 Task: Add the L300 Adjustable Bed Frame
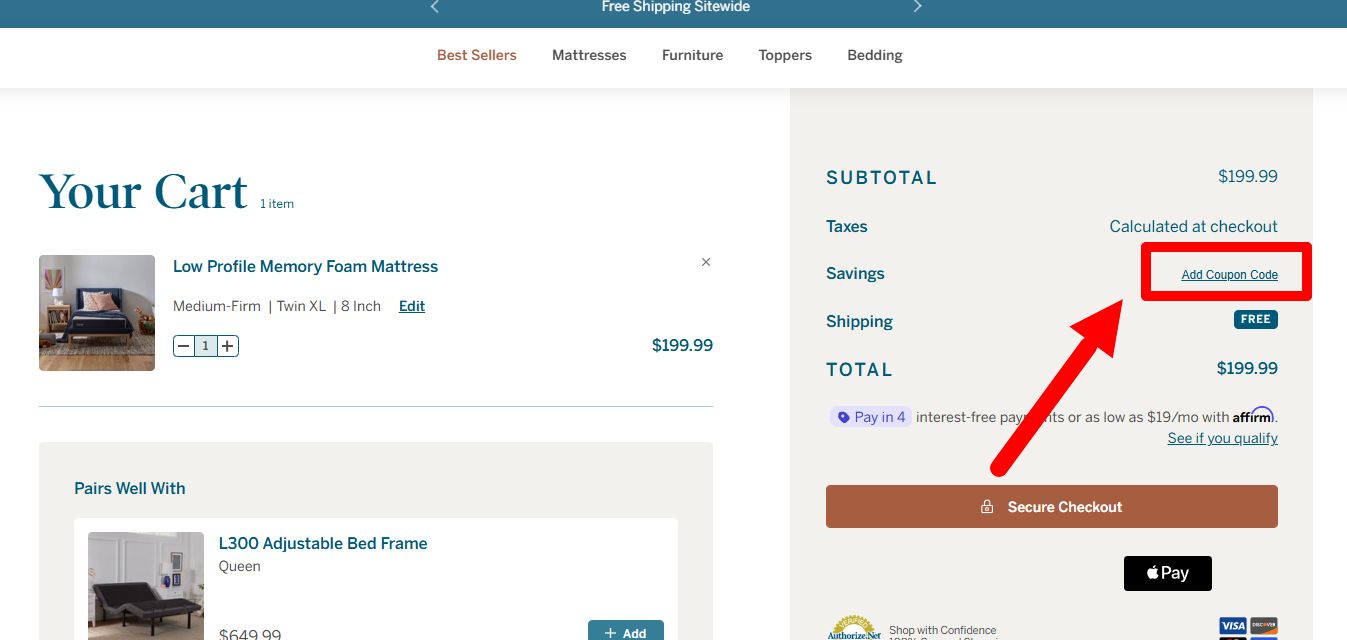click(625, 632)
